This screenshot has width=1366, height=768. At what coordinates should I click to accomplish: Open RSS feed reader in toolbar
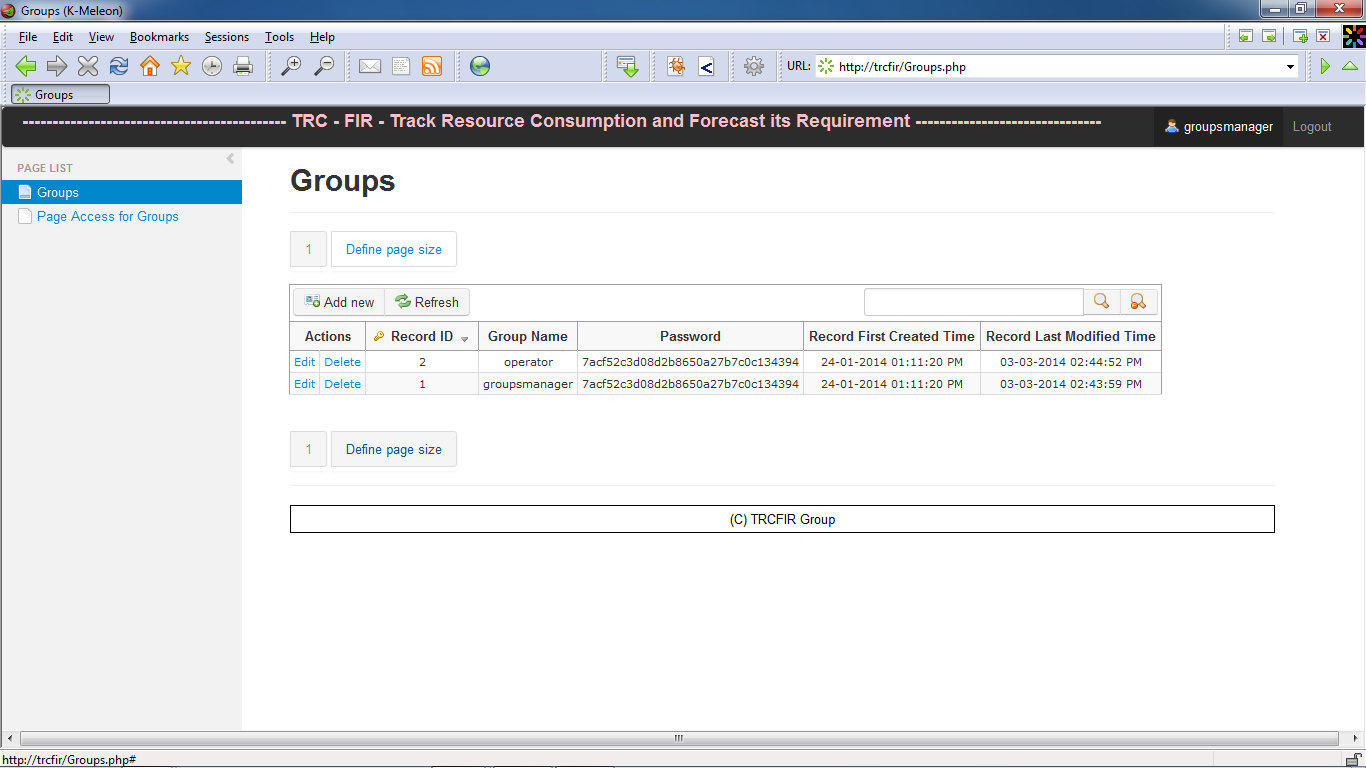(x=431, y=66)
